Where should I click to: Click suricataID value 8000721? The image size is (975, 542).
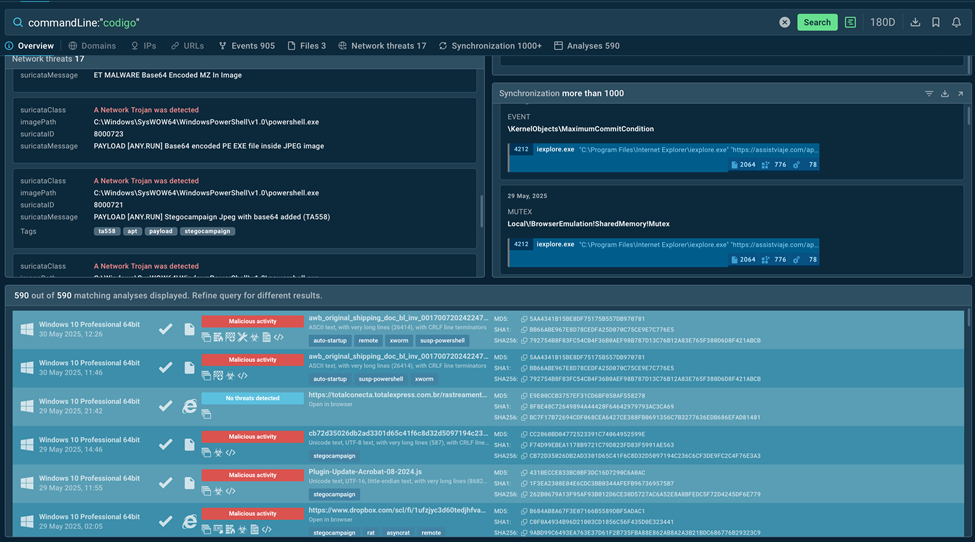108,205
